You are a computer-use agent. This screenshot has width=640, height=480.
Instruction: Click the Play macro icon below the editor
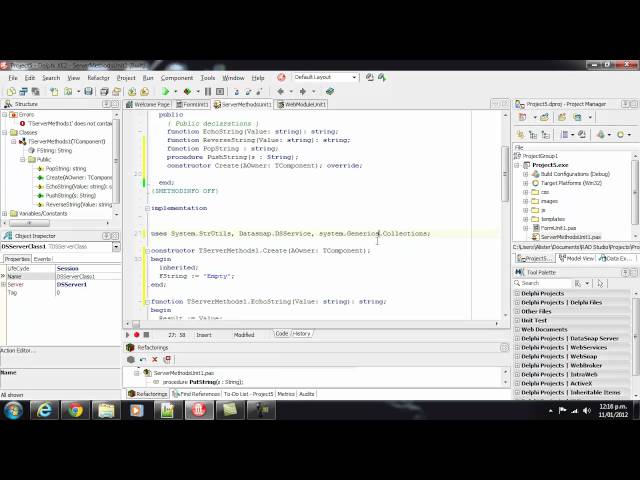[128, 335]
